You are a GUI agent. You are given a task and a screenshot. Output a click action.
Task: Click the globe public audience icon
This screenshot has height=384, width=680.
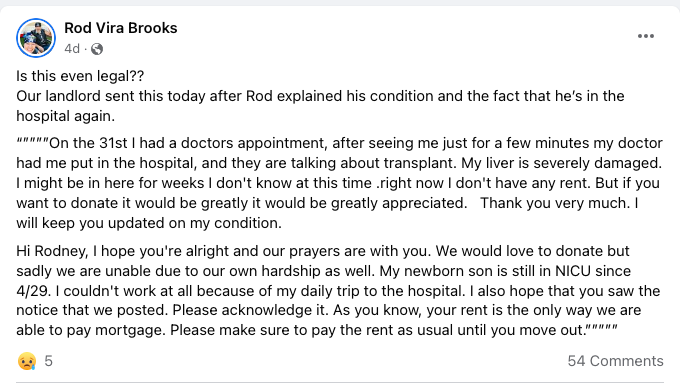97,49
